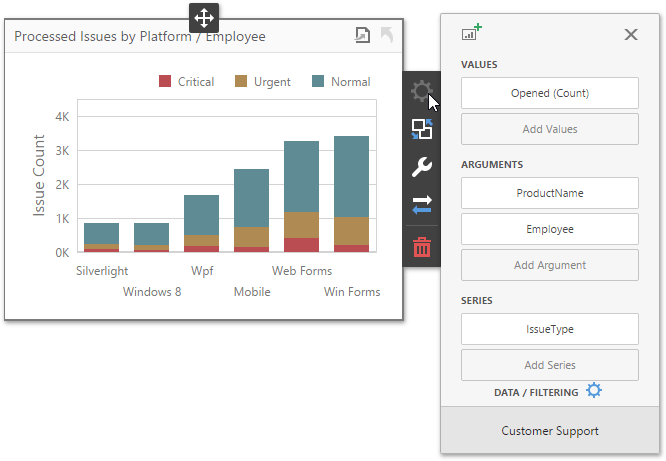Click the Add Series placeholder
Screen dimensions: 666x461
(x=549, y=365)
